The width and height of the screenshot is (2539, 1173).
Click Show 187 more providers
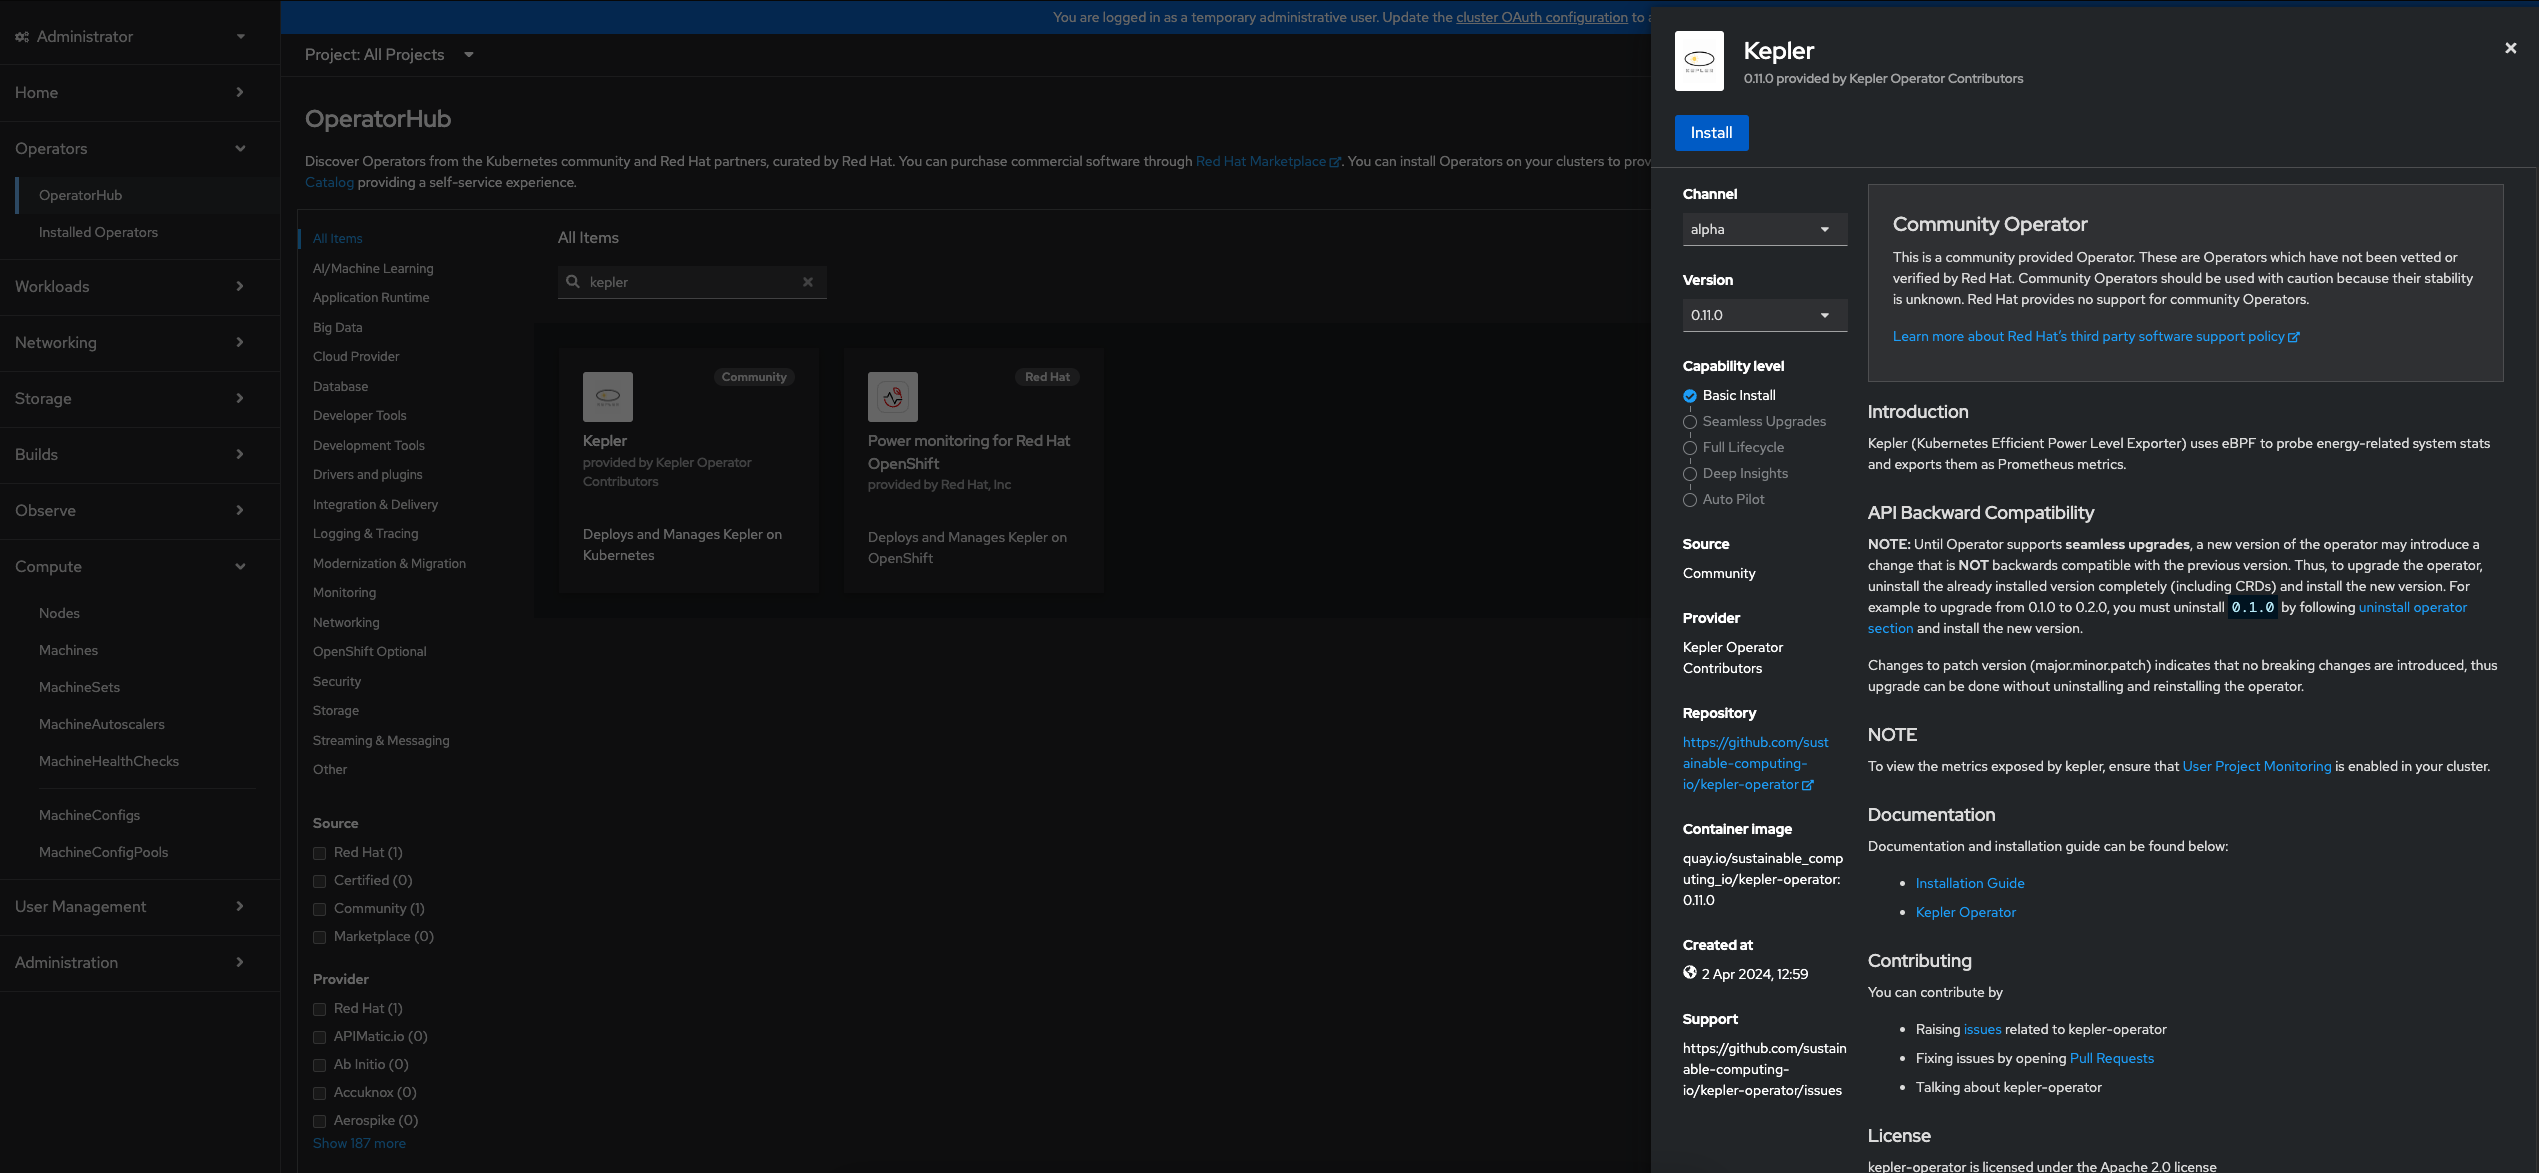click(x=359, y=1143)
